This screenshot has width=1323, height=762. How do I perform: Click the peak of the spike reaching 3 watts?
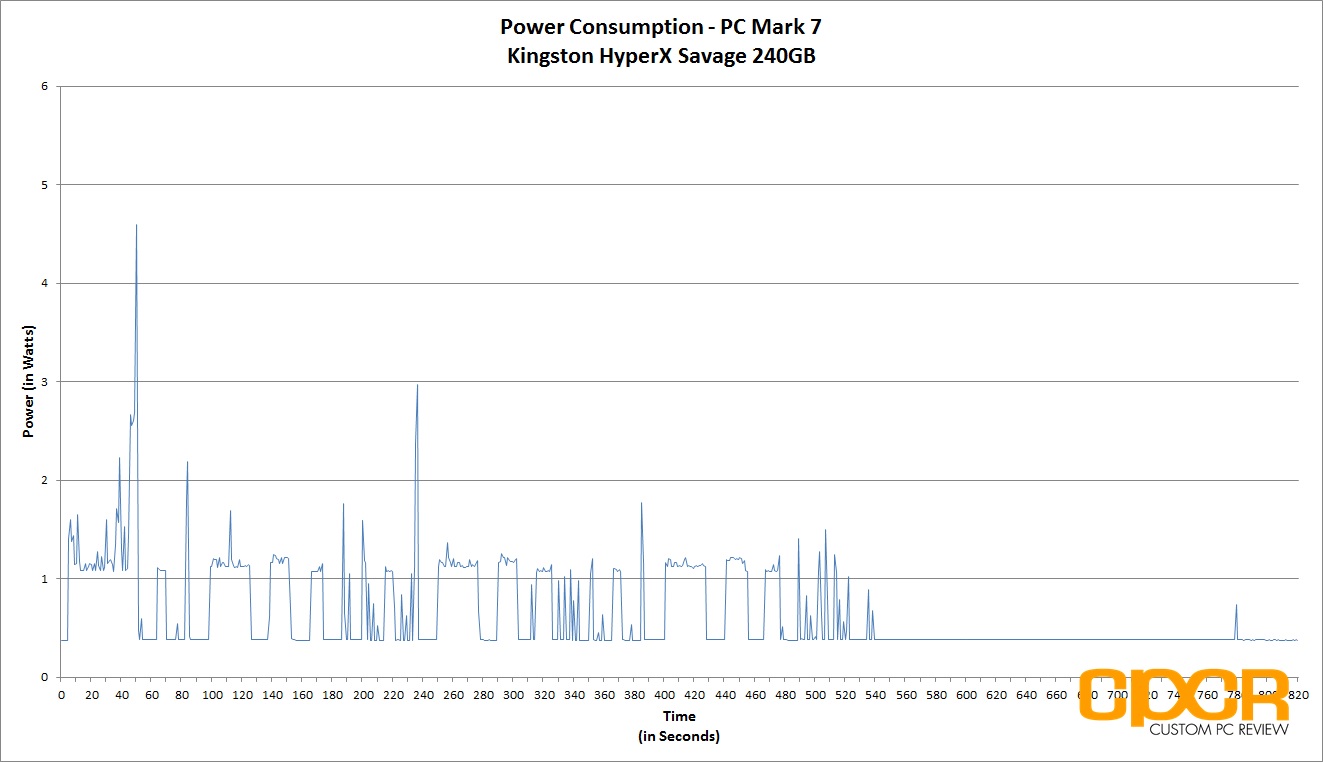(417, 385)
